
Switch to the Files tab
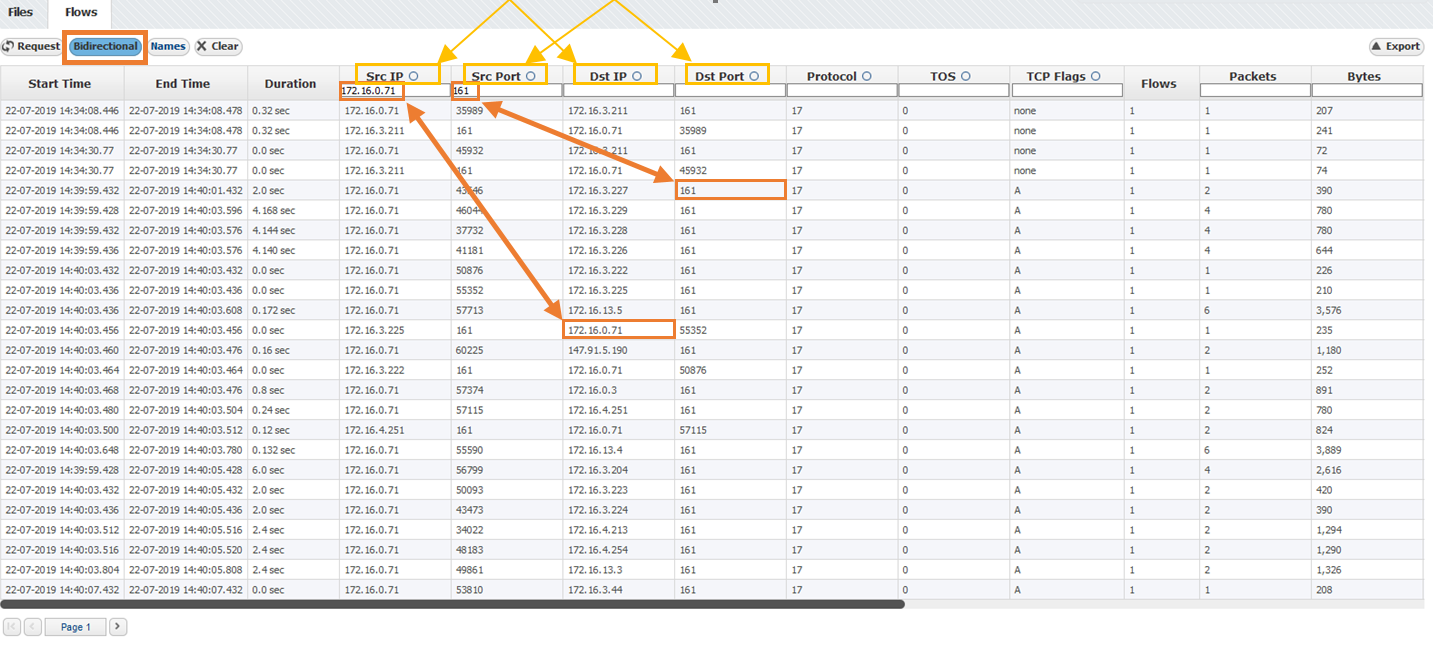tap(21, 13)
